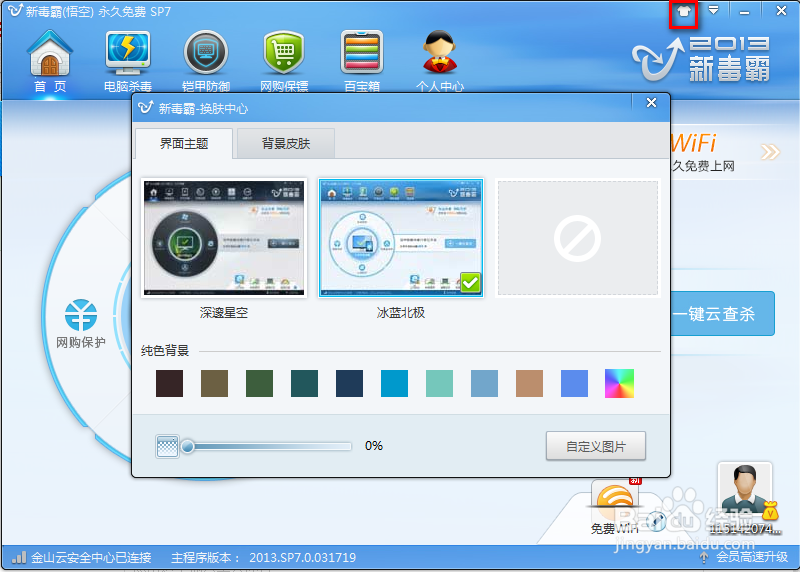Screen dimensions: 800x572
Task: Click the WiFi banner double-arrow chevron
Action: tap(770, 152)
